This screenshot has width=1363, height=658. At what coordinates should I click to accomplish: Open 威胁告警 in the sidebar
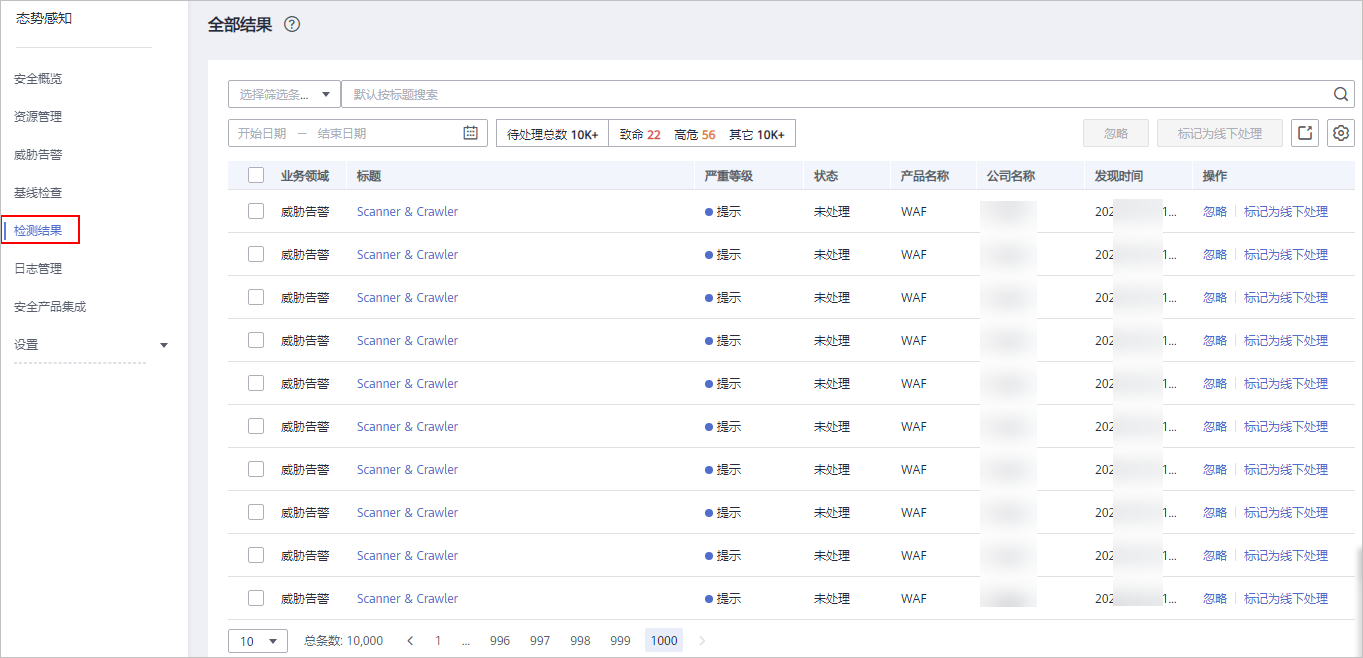tap(38, 155)
